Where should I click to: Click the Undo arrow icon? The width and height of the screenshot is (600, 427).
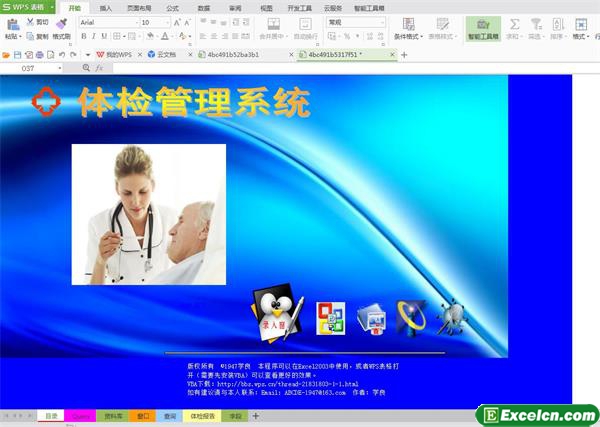tap(62, 55)
